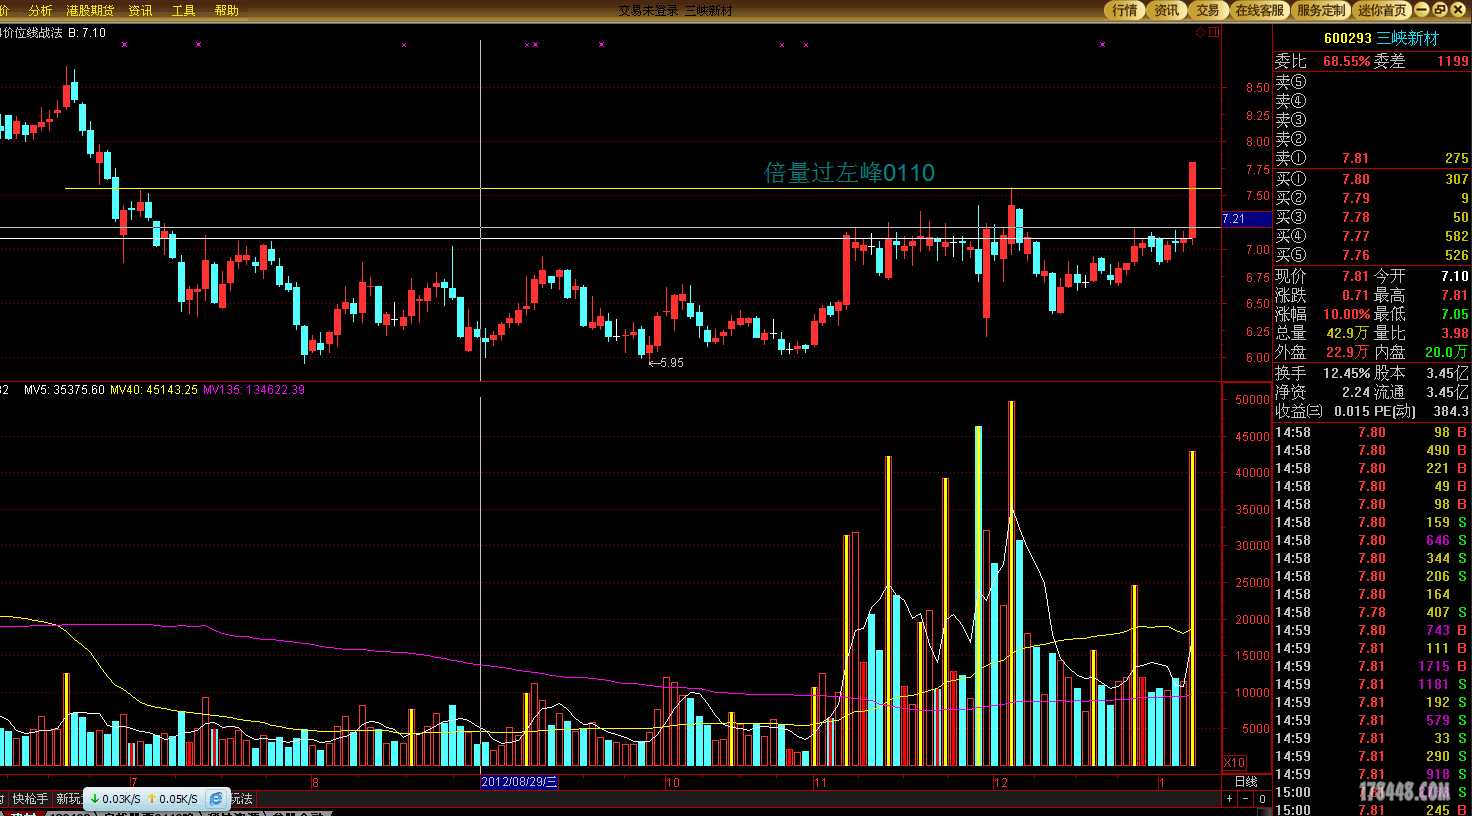1472x816 pixels.
Task: Click the Internet Explorer icon in the speed widget
Action: [216, 799]
